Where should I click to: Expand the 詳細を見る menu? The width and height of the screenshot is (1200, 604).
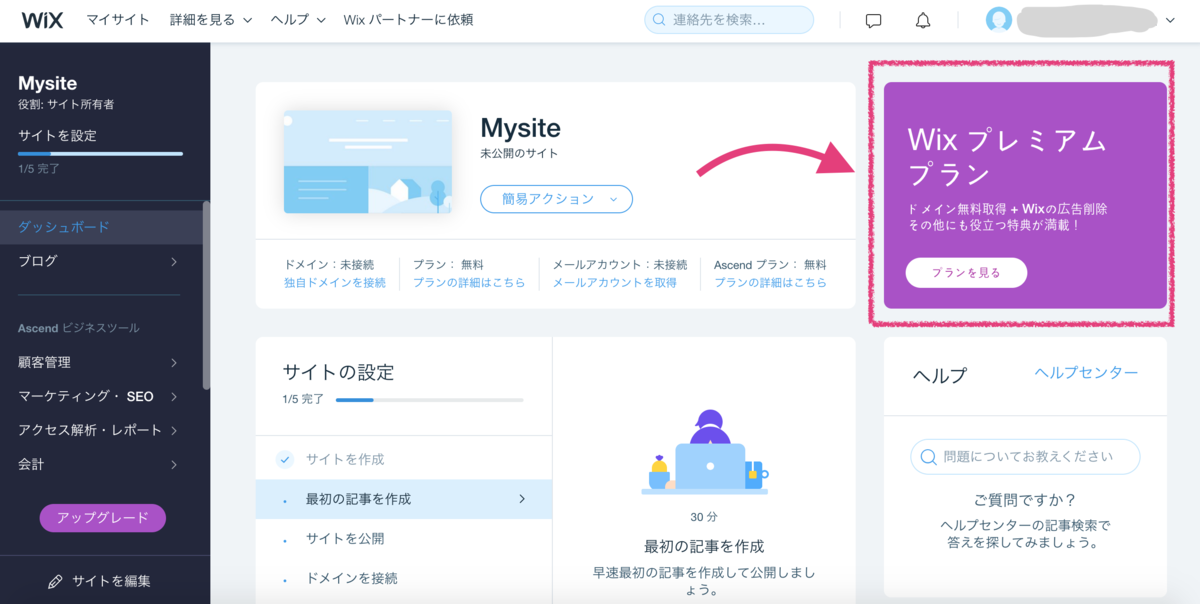211,20
